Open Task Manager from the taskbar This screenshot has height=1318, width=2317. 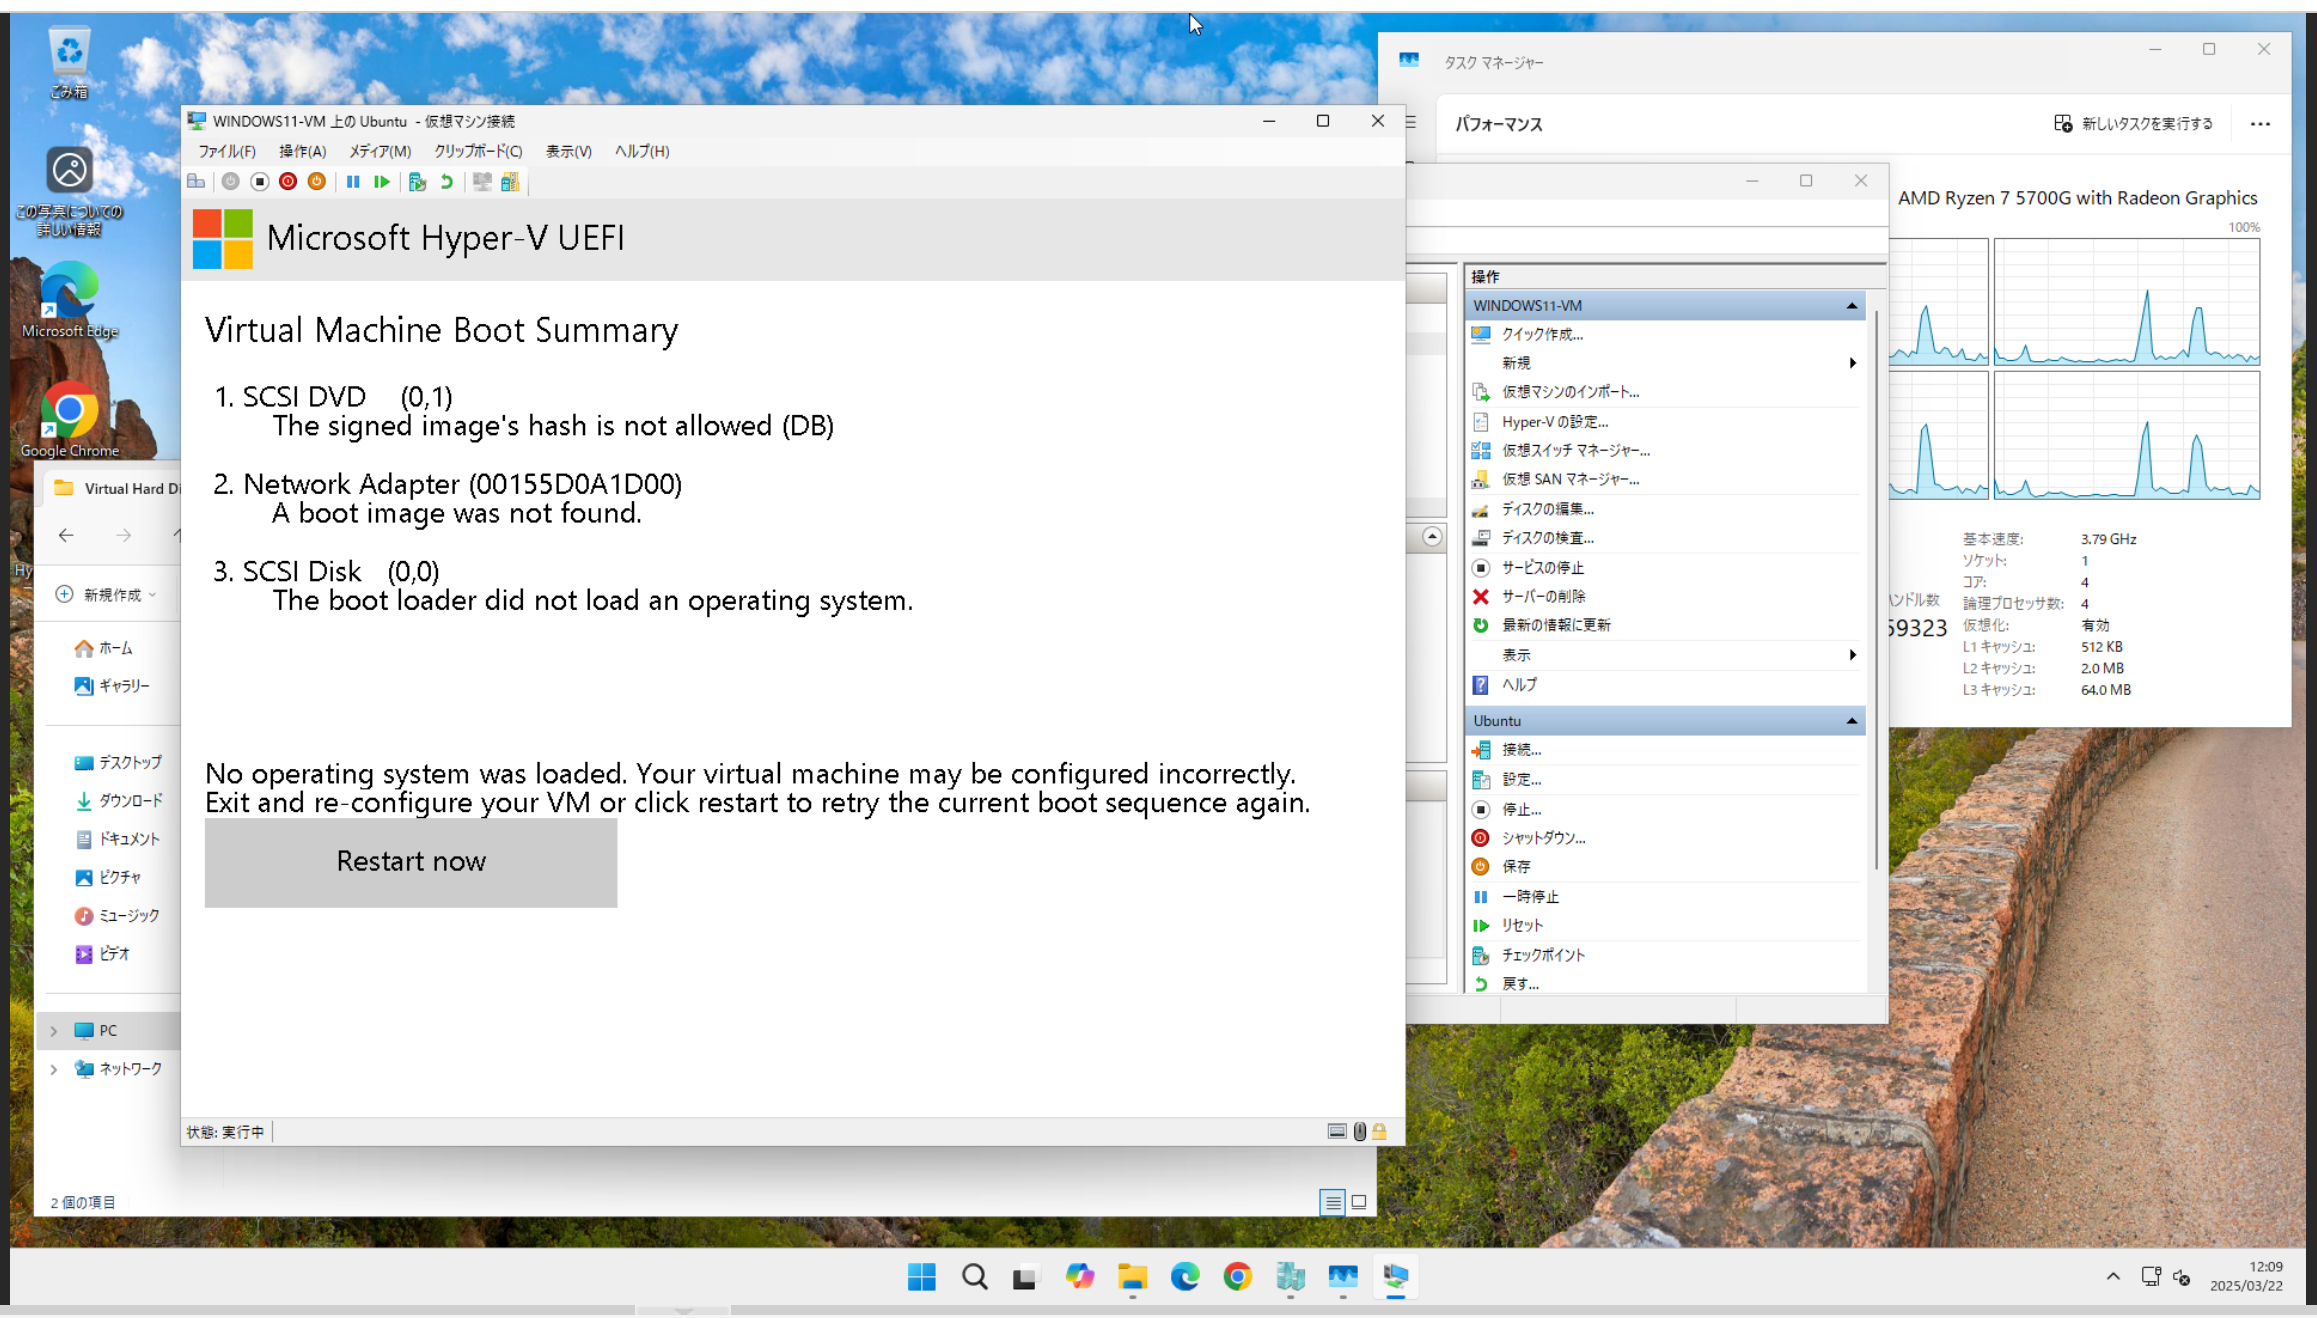(1342, 1277)
